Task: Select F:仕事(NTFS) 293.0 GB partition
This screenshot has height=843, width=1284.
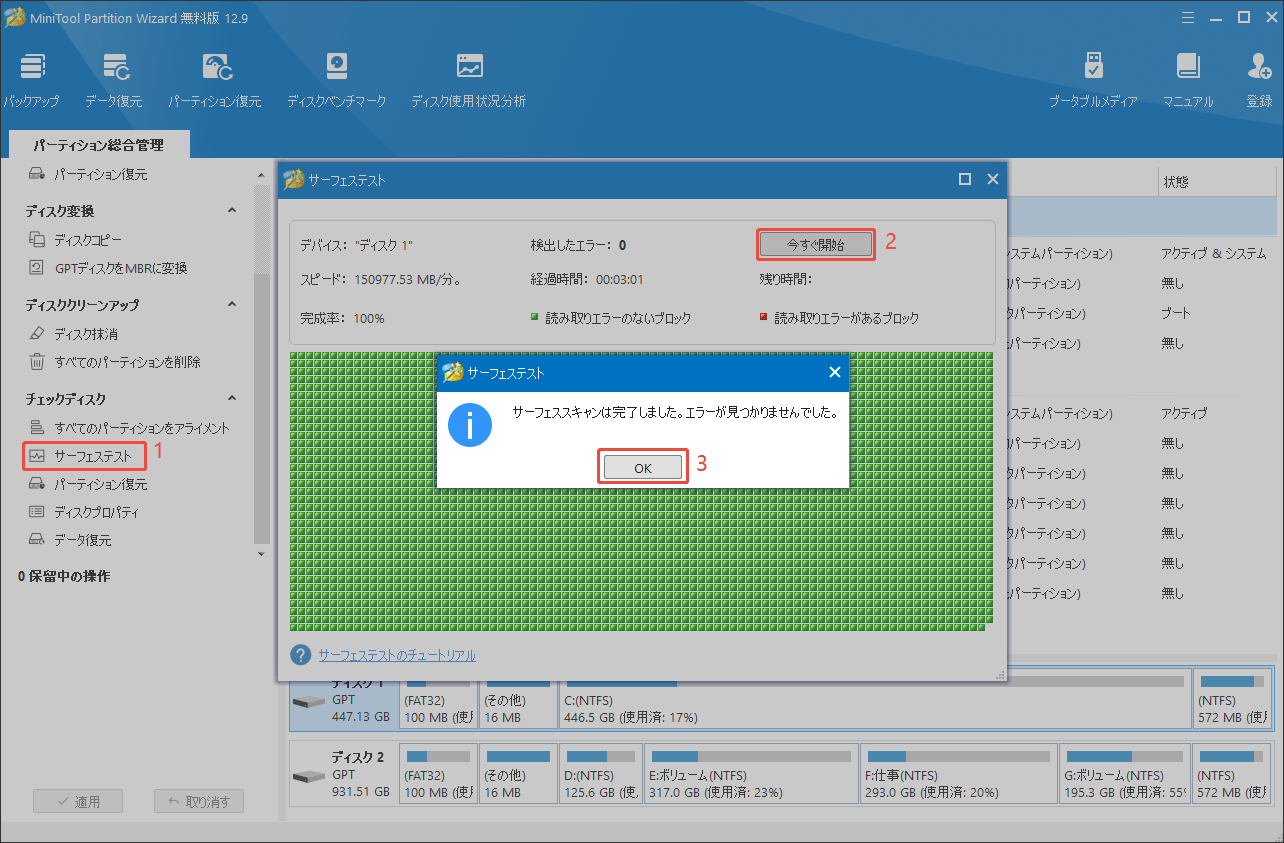Action: pyautogui.click(x=959, y=772)
